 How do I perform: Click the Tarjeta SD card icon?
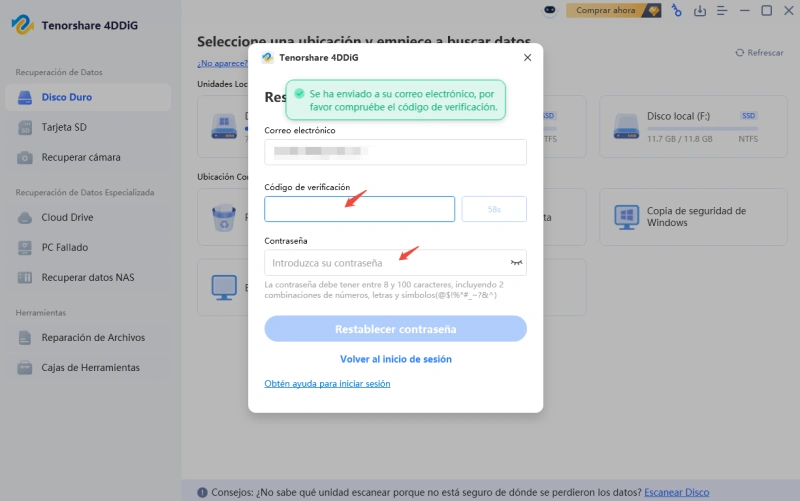(24, 127)
